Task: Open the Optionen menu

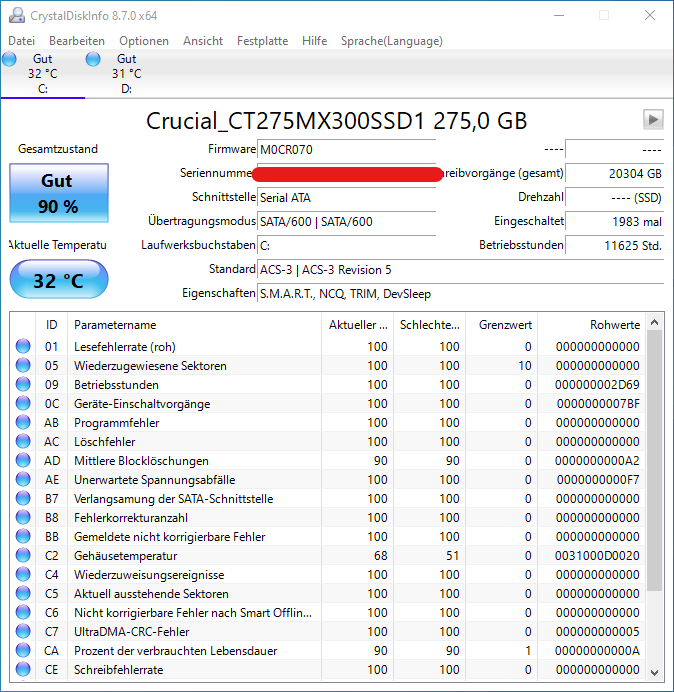Action: point(144,41)
